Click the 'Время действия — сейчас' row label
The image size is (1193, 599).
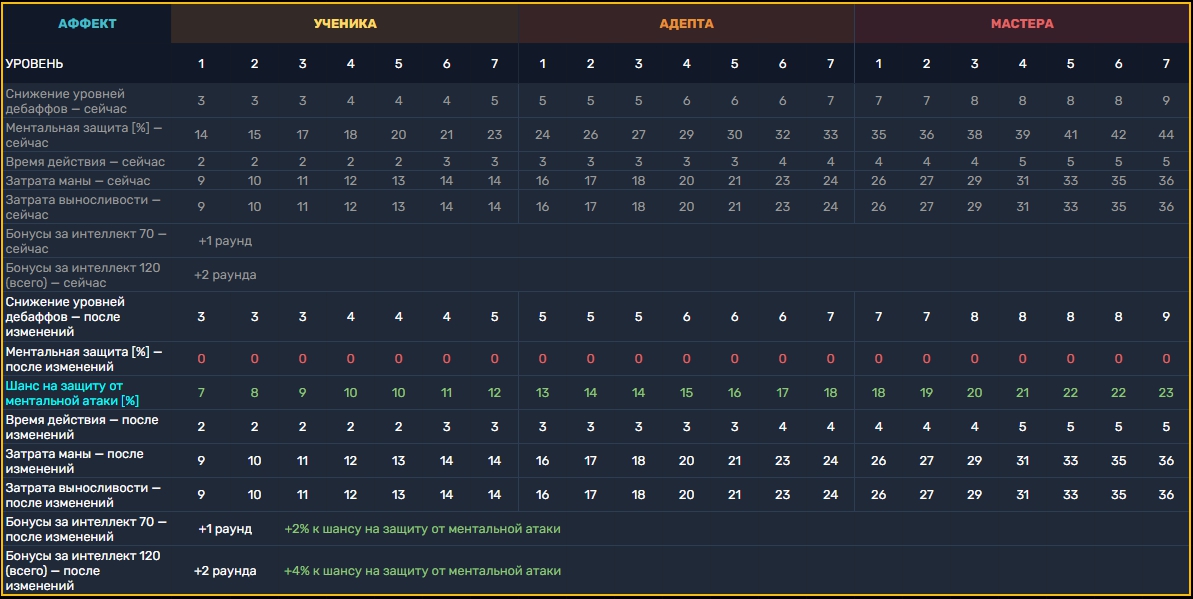click(85, 161)
